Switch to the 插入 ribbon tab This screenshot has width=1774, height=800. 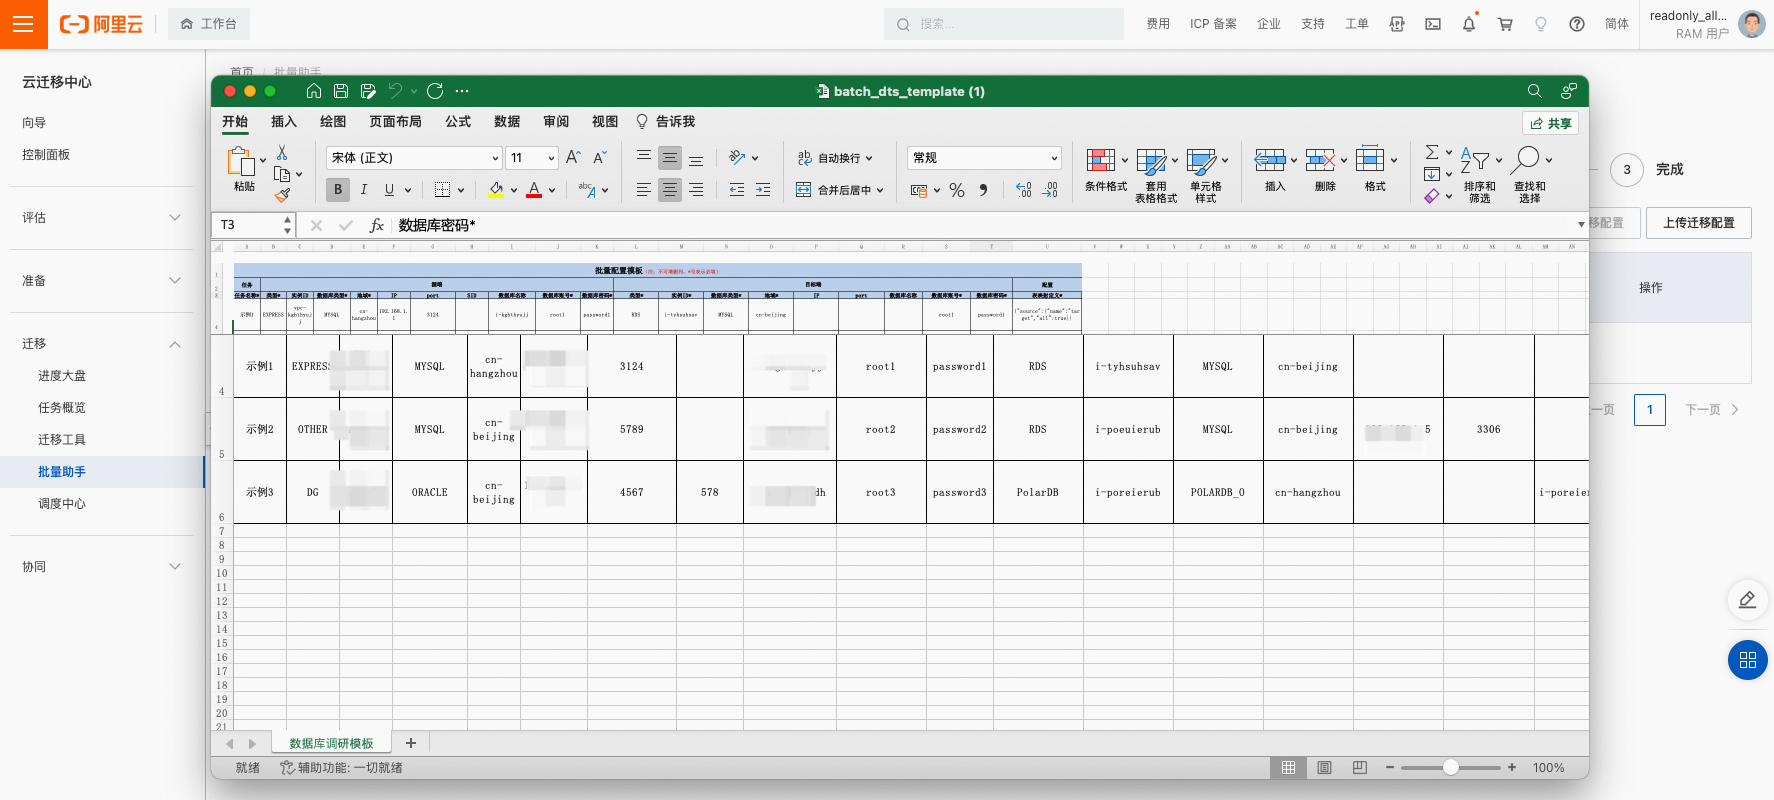(284, 121)
